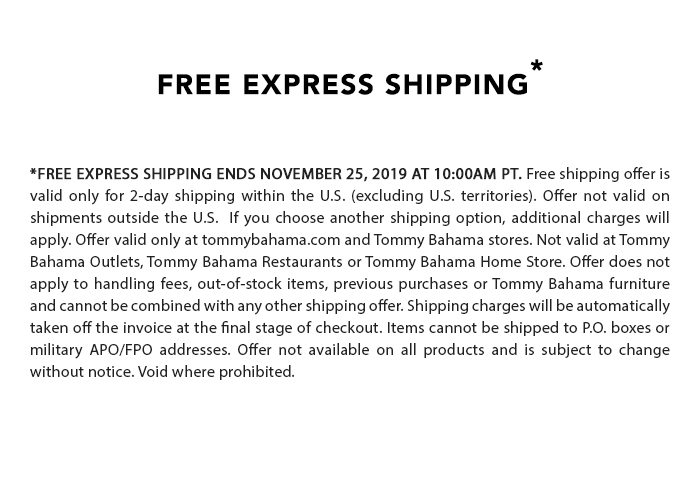The image size is (700, 500).
Task: Click the '(excluding U.S. territories)' phrase
Action: [444, 196]
